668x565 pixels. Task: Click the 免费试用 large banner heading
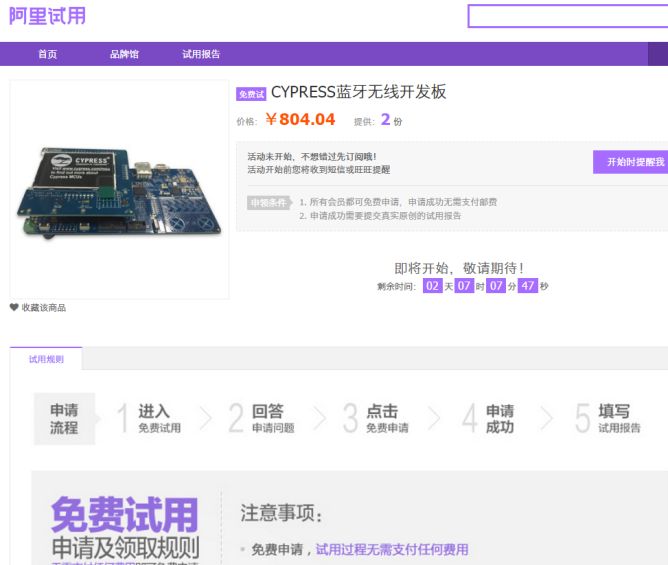pyautogui.click(x=125, y=514)
